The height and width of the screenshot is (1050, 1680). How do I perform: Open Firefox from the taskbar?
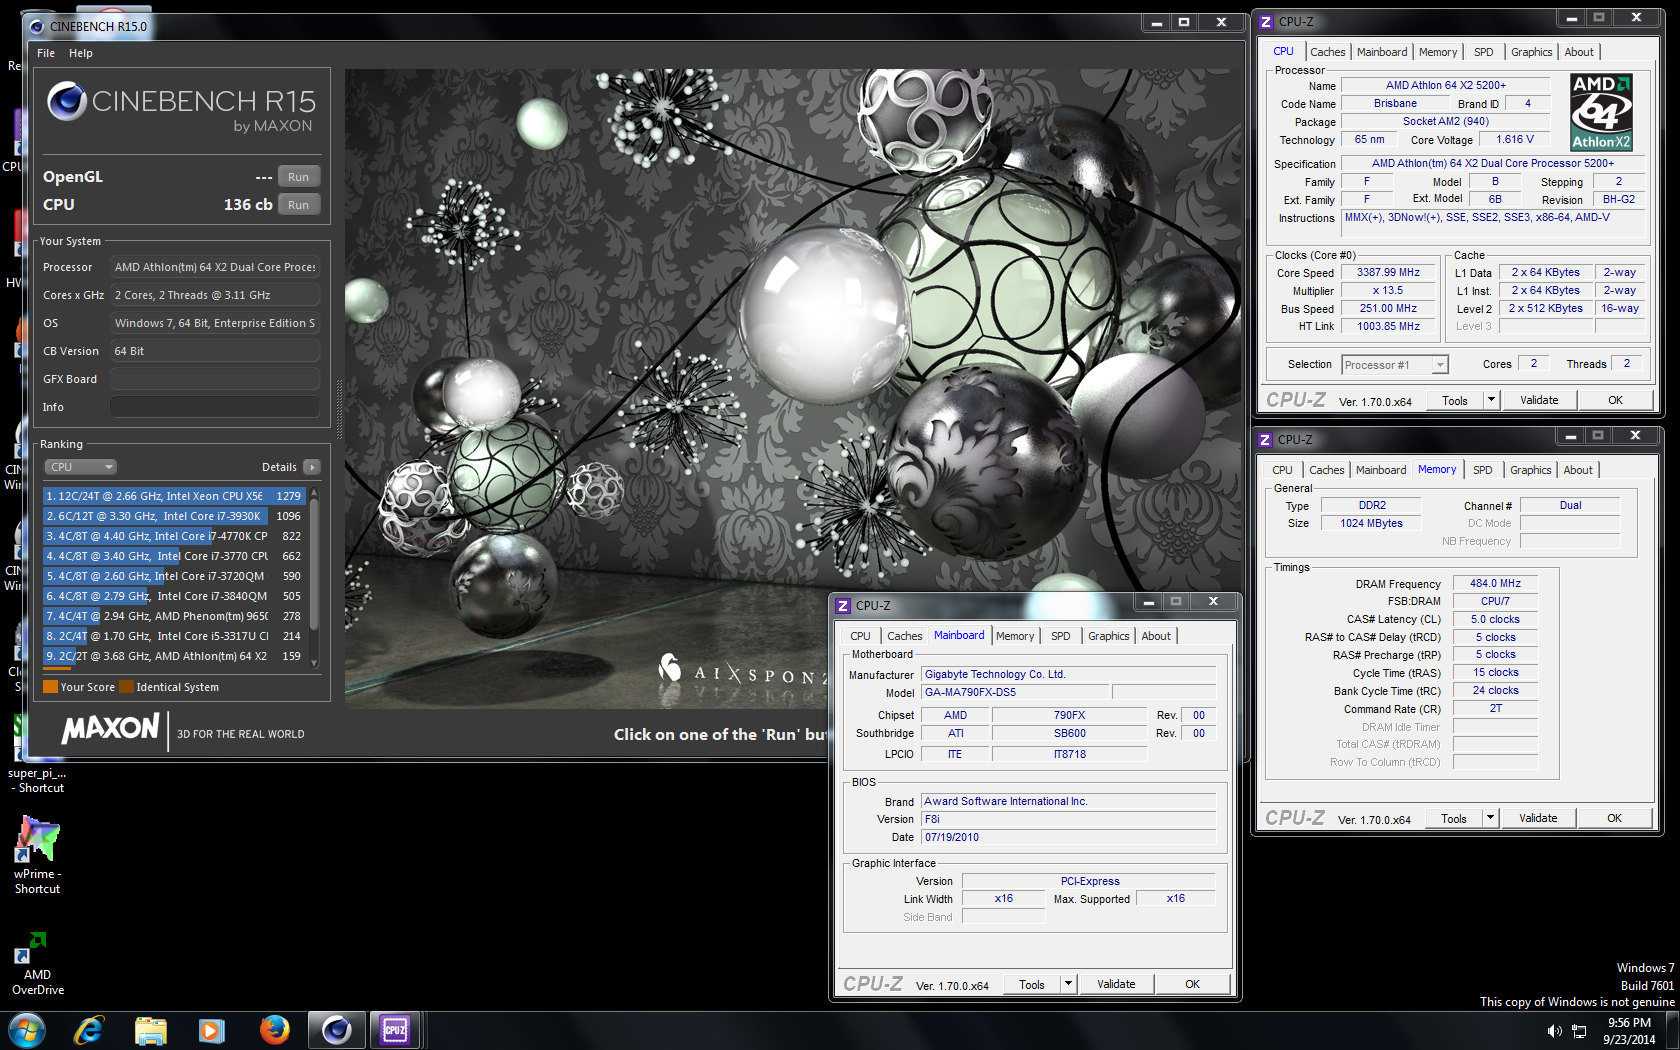coord(274,1030)
